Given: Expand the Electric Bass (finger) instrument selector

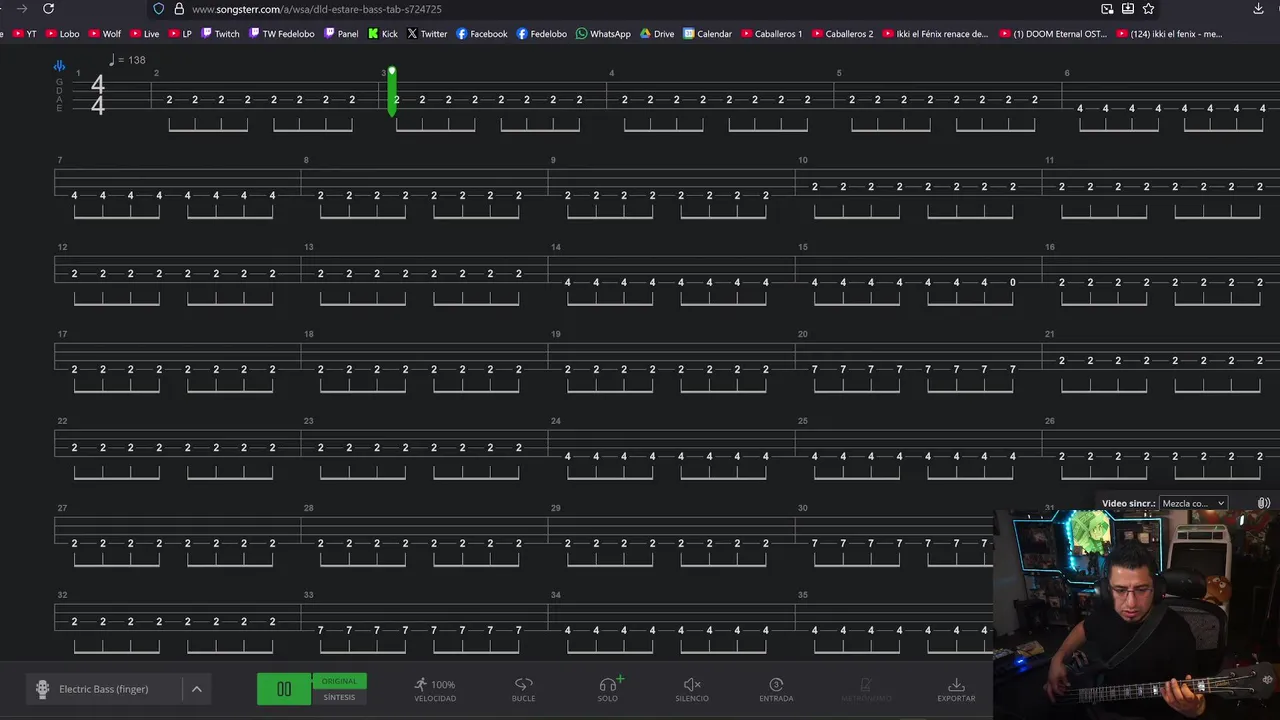Looking at the screenshot, I should point(118,689).
